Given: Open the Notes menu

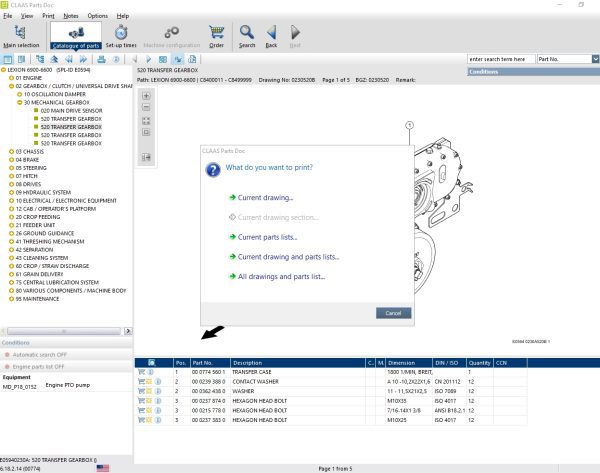Looking at the screenshot, I should 71,16.
